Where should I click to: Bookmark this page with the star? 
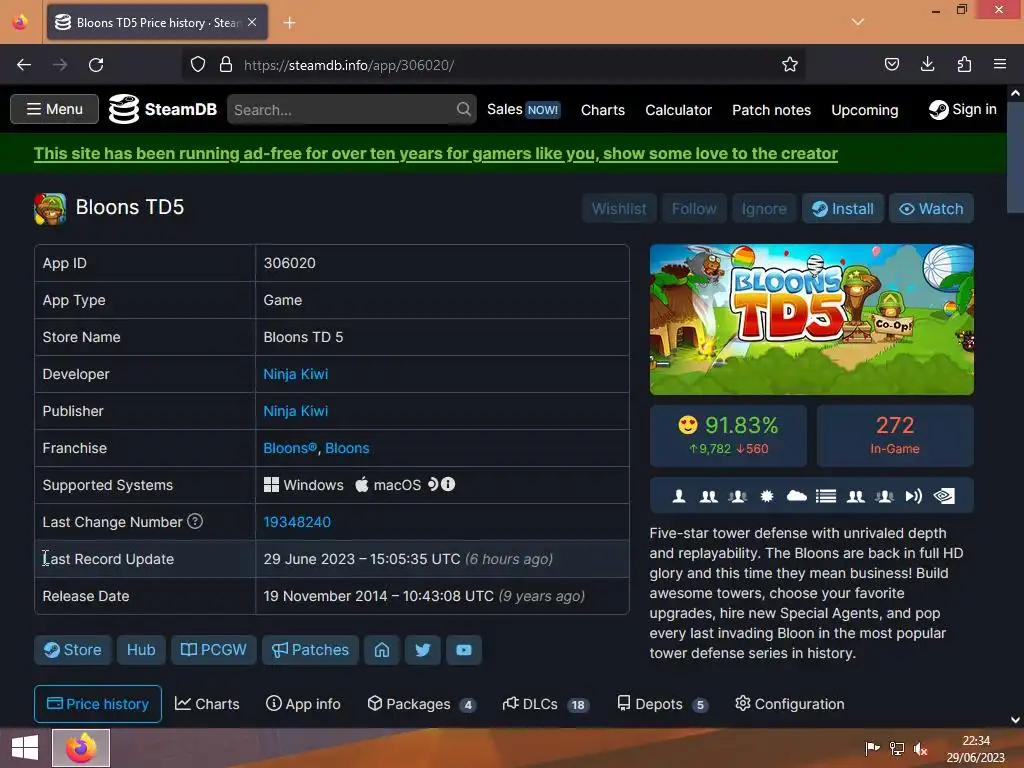point(790,65)
